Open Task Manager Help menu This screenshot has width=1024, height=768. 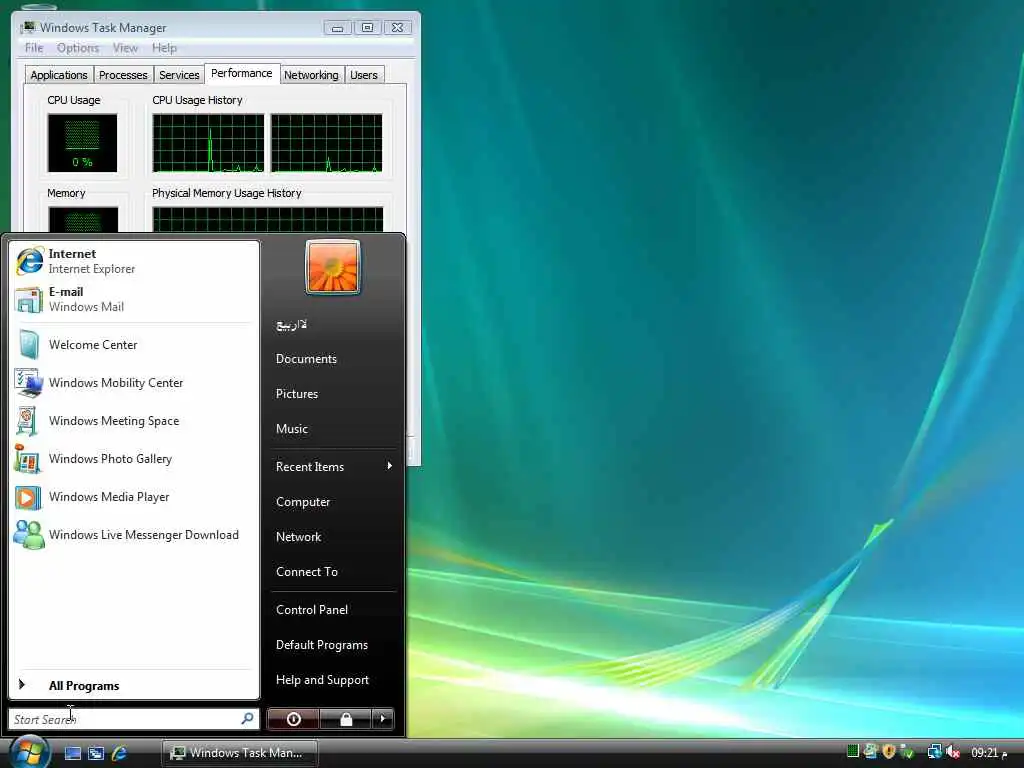click(164, 48)
